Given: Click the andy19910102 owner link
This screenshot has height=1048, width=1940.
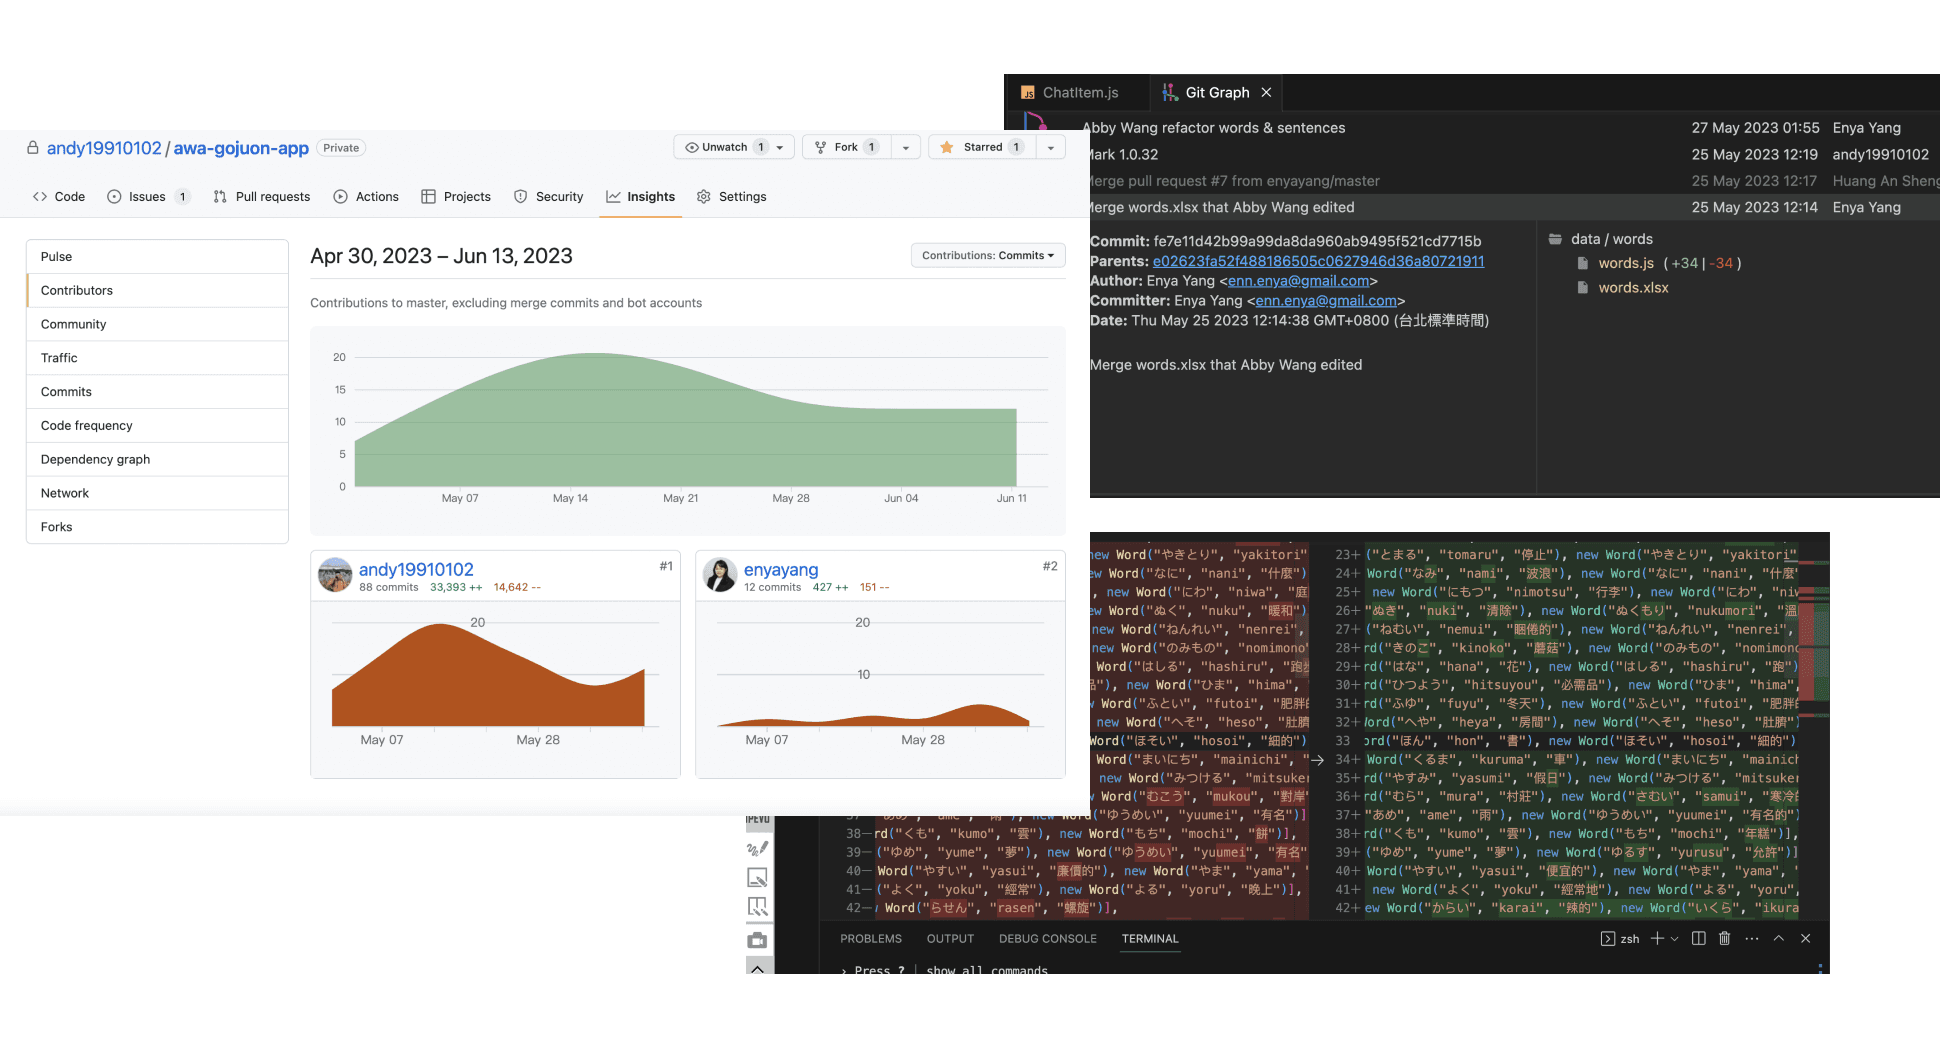Looking at the screenshot, I should click(104, 148).
